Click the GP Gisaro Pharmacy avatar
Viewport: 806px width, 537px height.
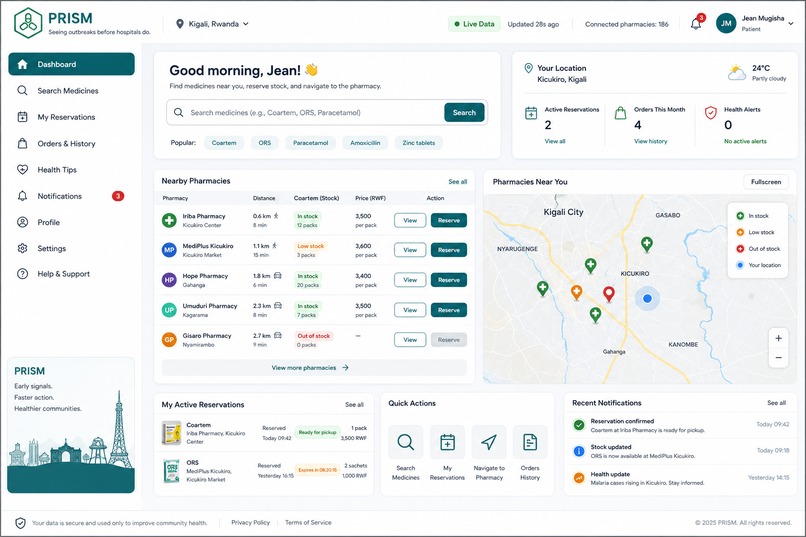pyautogui.click(x=169, y=340)
